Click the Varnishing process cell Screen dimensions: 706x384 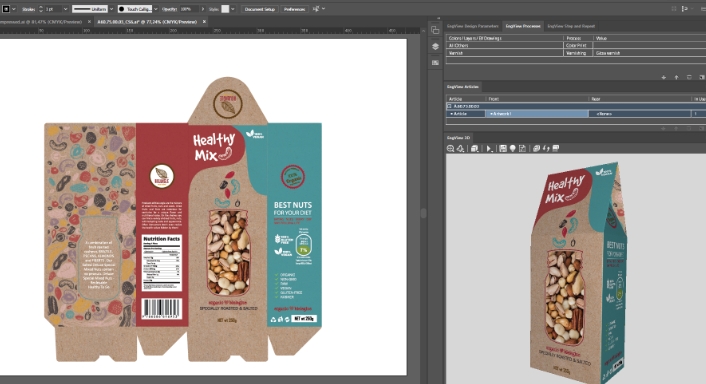coord(579,53)
